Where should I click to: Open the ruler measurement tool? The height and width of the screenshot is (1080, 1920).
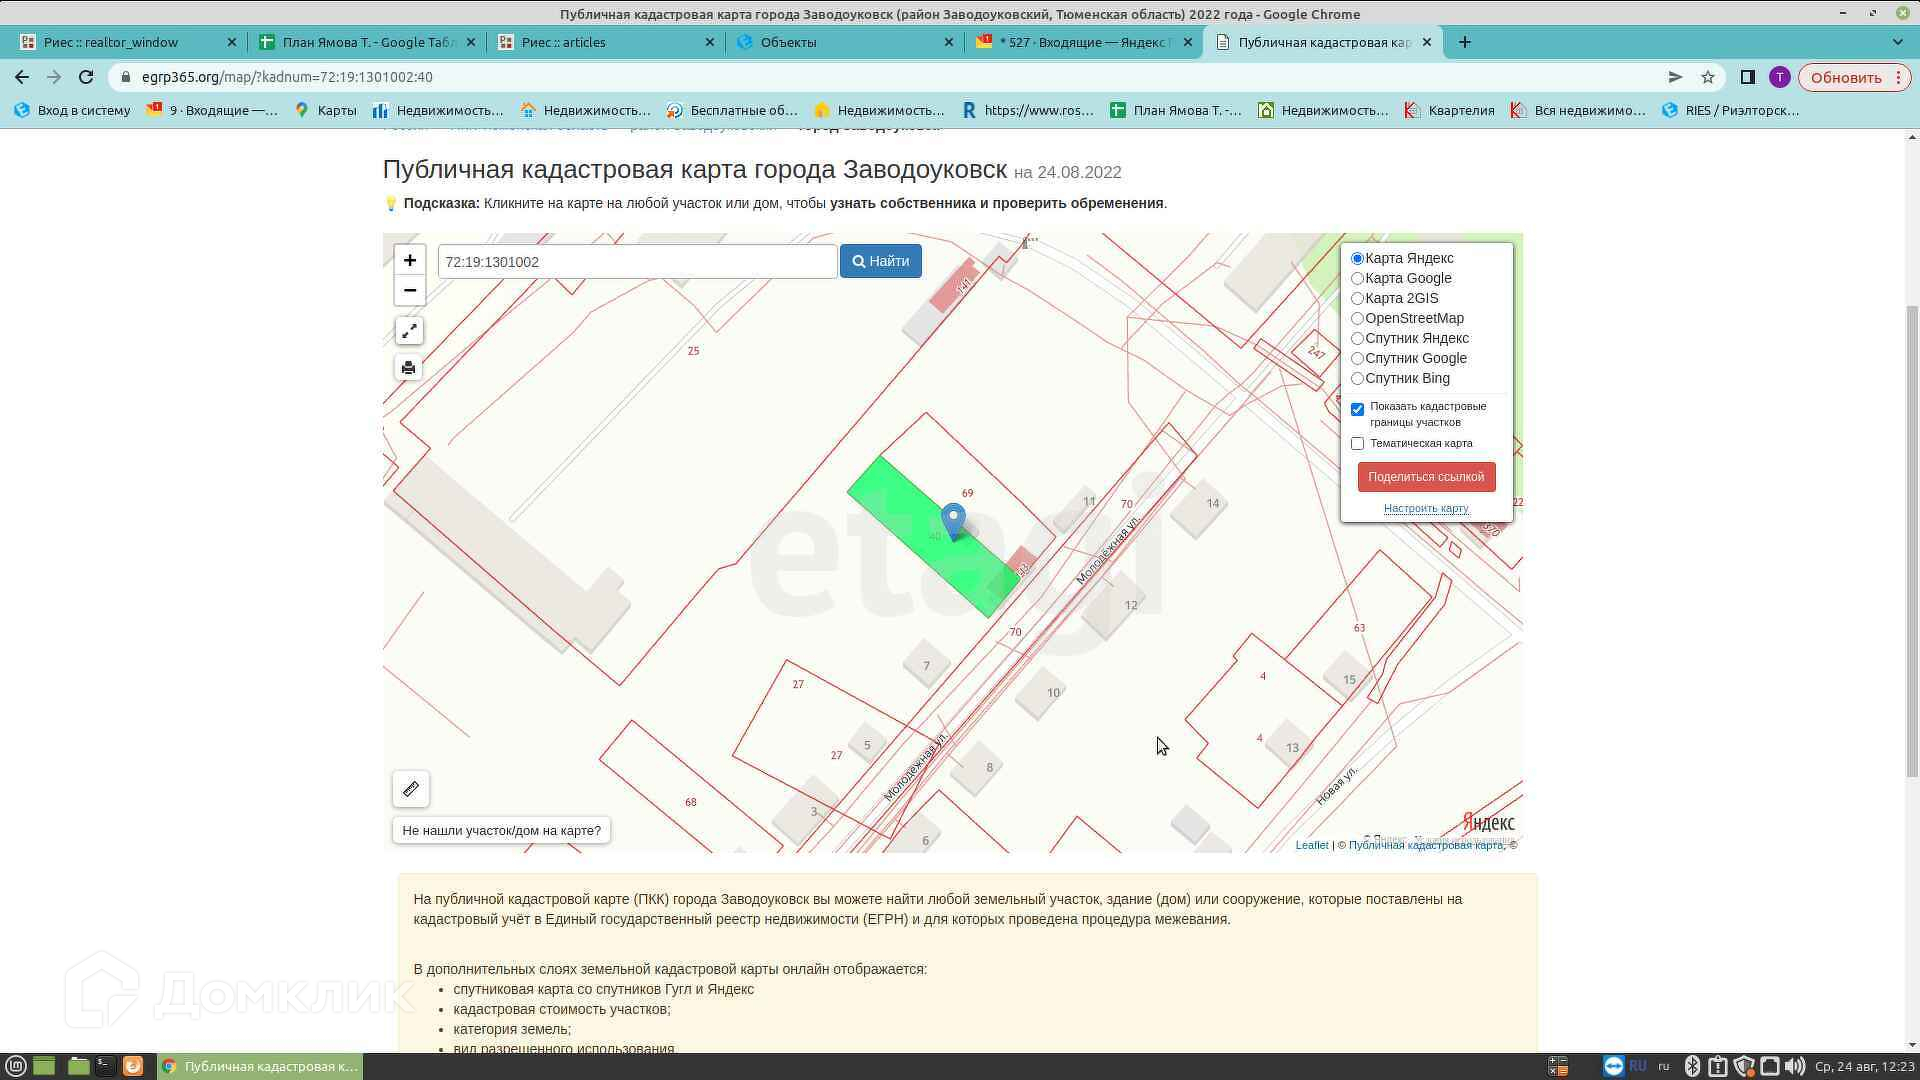click(410, 789)
